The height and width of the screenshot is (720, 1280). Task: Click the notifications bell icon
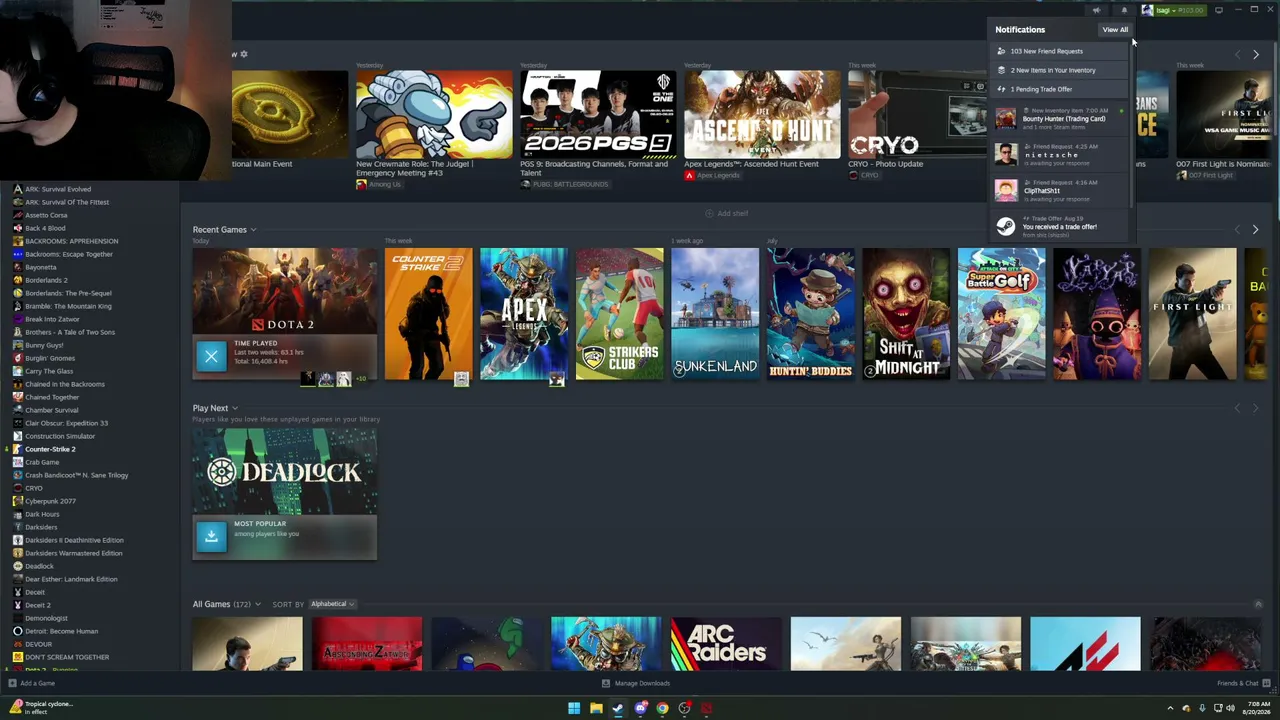coord(1124,10)
